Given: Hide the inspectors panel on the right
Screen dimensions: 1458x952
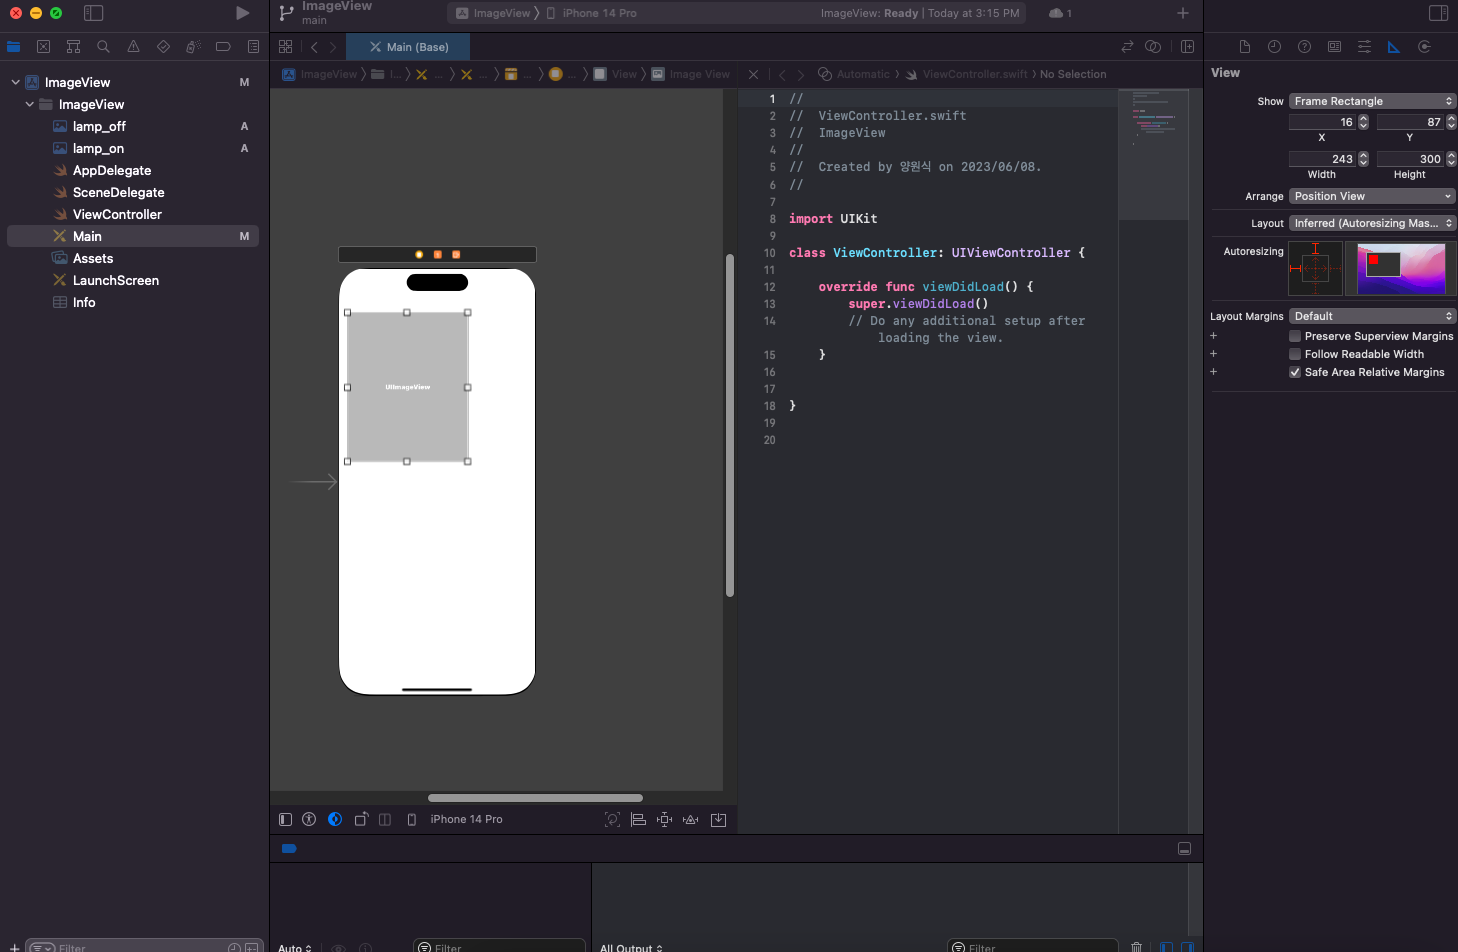Looking at the screenshot, I should tap(1438, 13).
